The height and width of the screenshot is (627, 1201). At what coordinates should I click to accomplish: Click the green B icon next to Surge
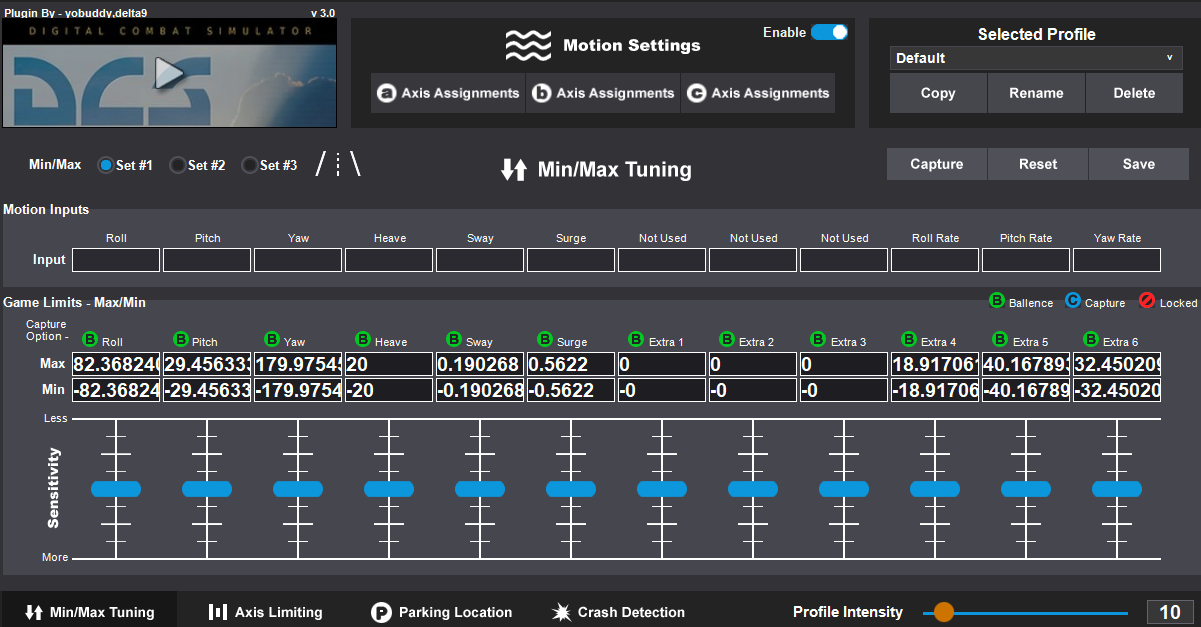545,340
